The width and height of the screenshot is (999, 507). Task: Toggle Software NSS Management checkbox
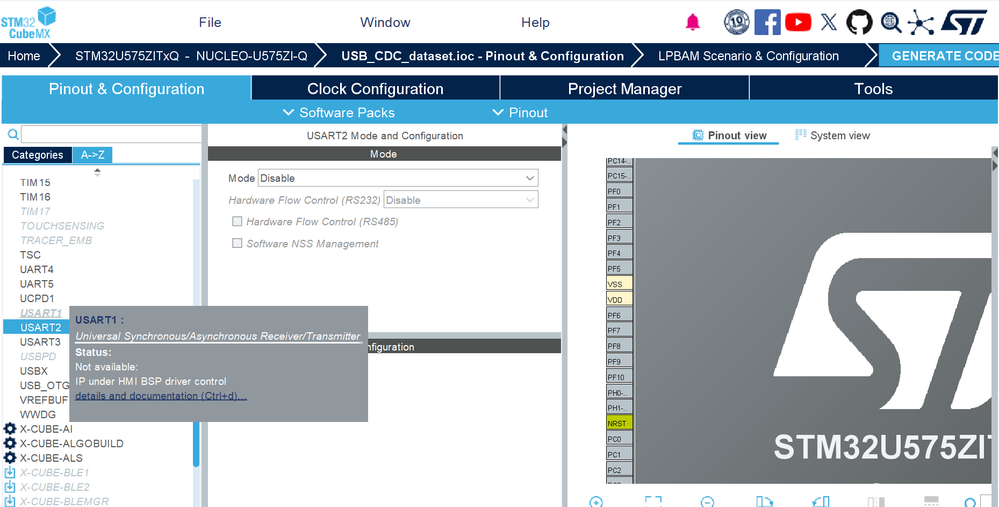[x=237, y=243]
